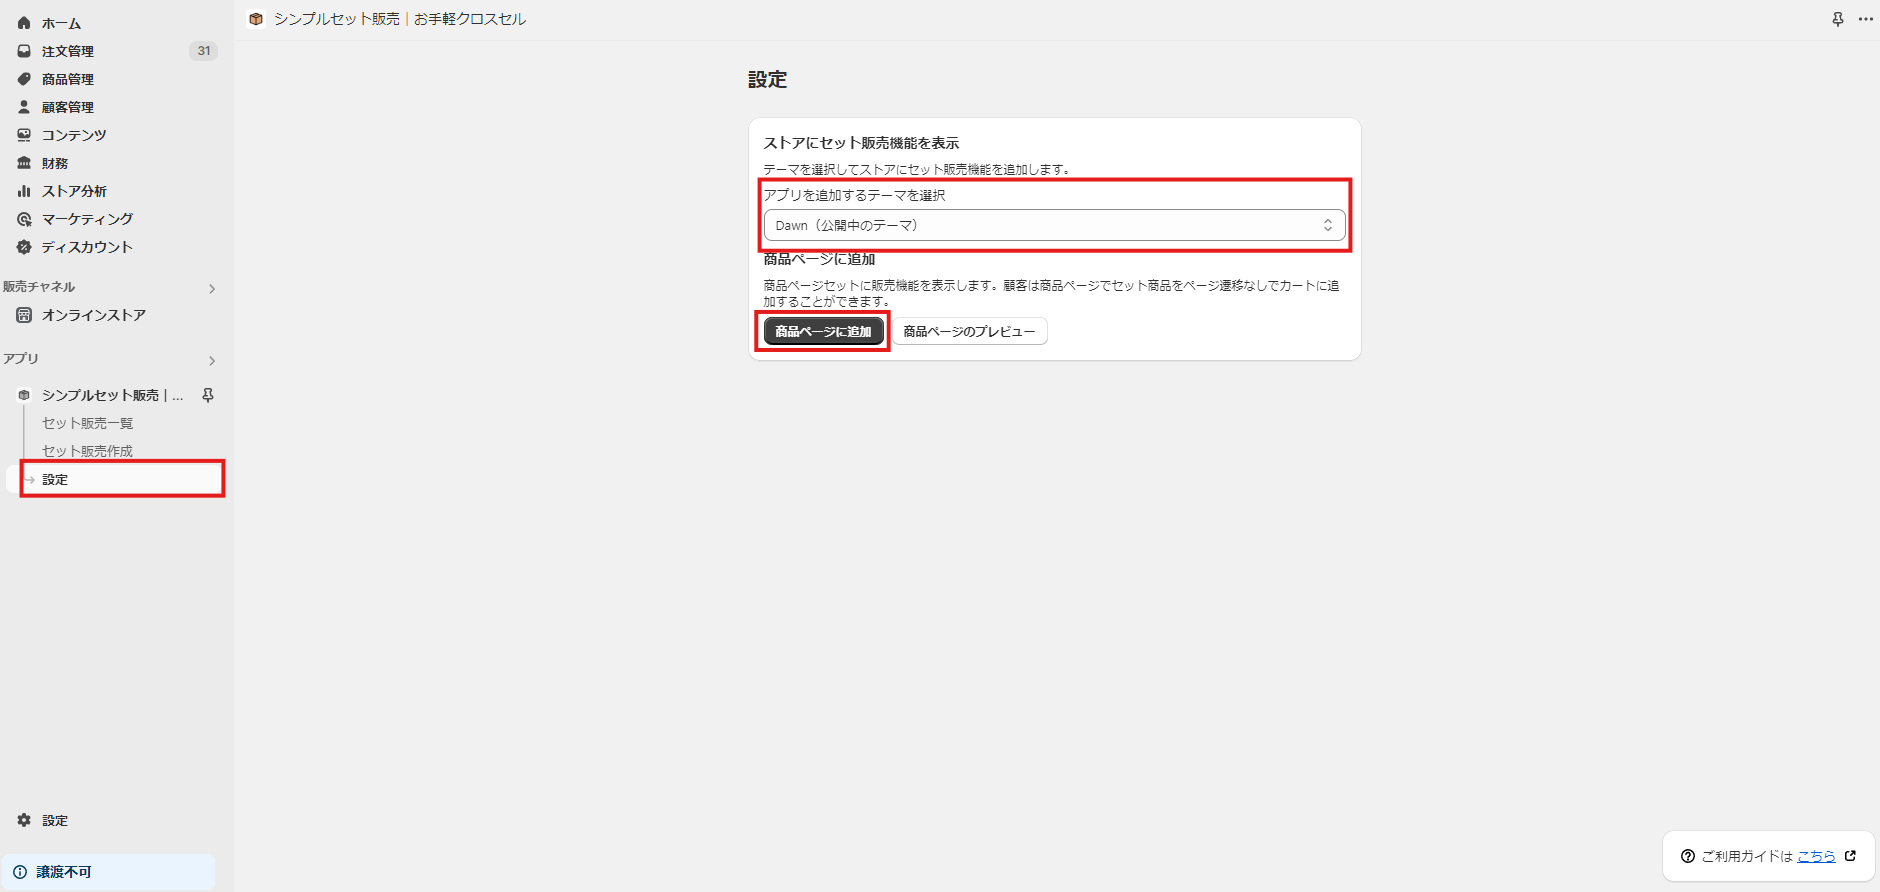Click the 商品管理 tag icon
1880x892 pixels.
(24, 79)
